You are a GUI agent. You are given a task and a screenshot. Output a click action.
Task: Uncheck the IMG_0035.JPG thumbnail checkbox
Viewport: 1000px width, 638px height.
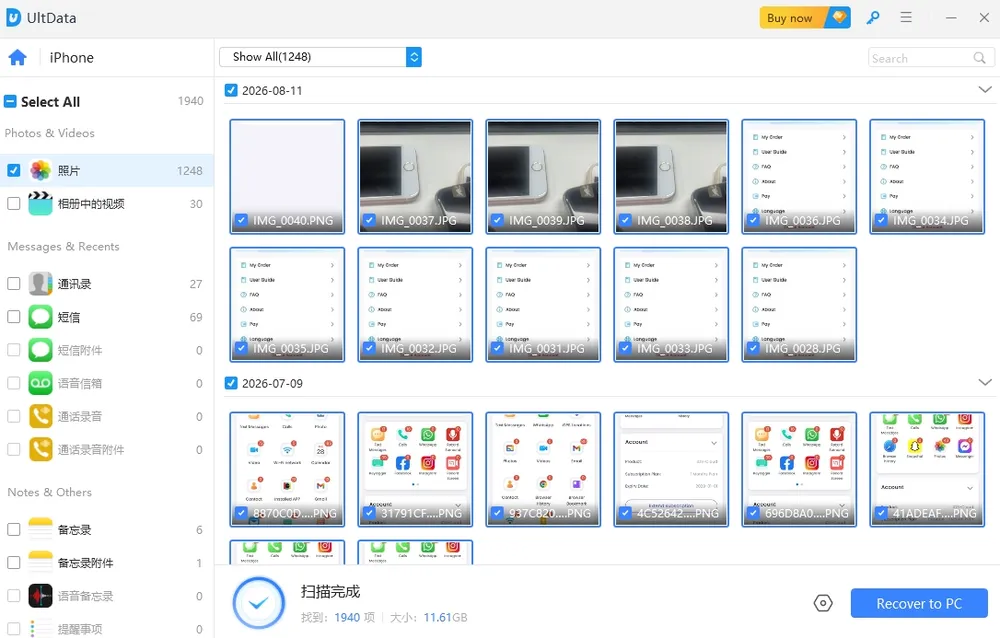tap(241, 348)
